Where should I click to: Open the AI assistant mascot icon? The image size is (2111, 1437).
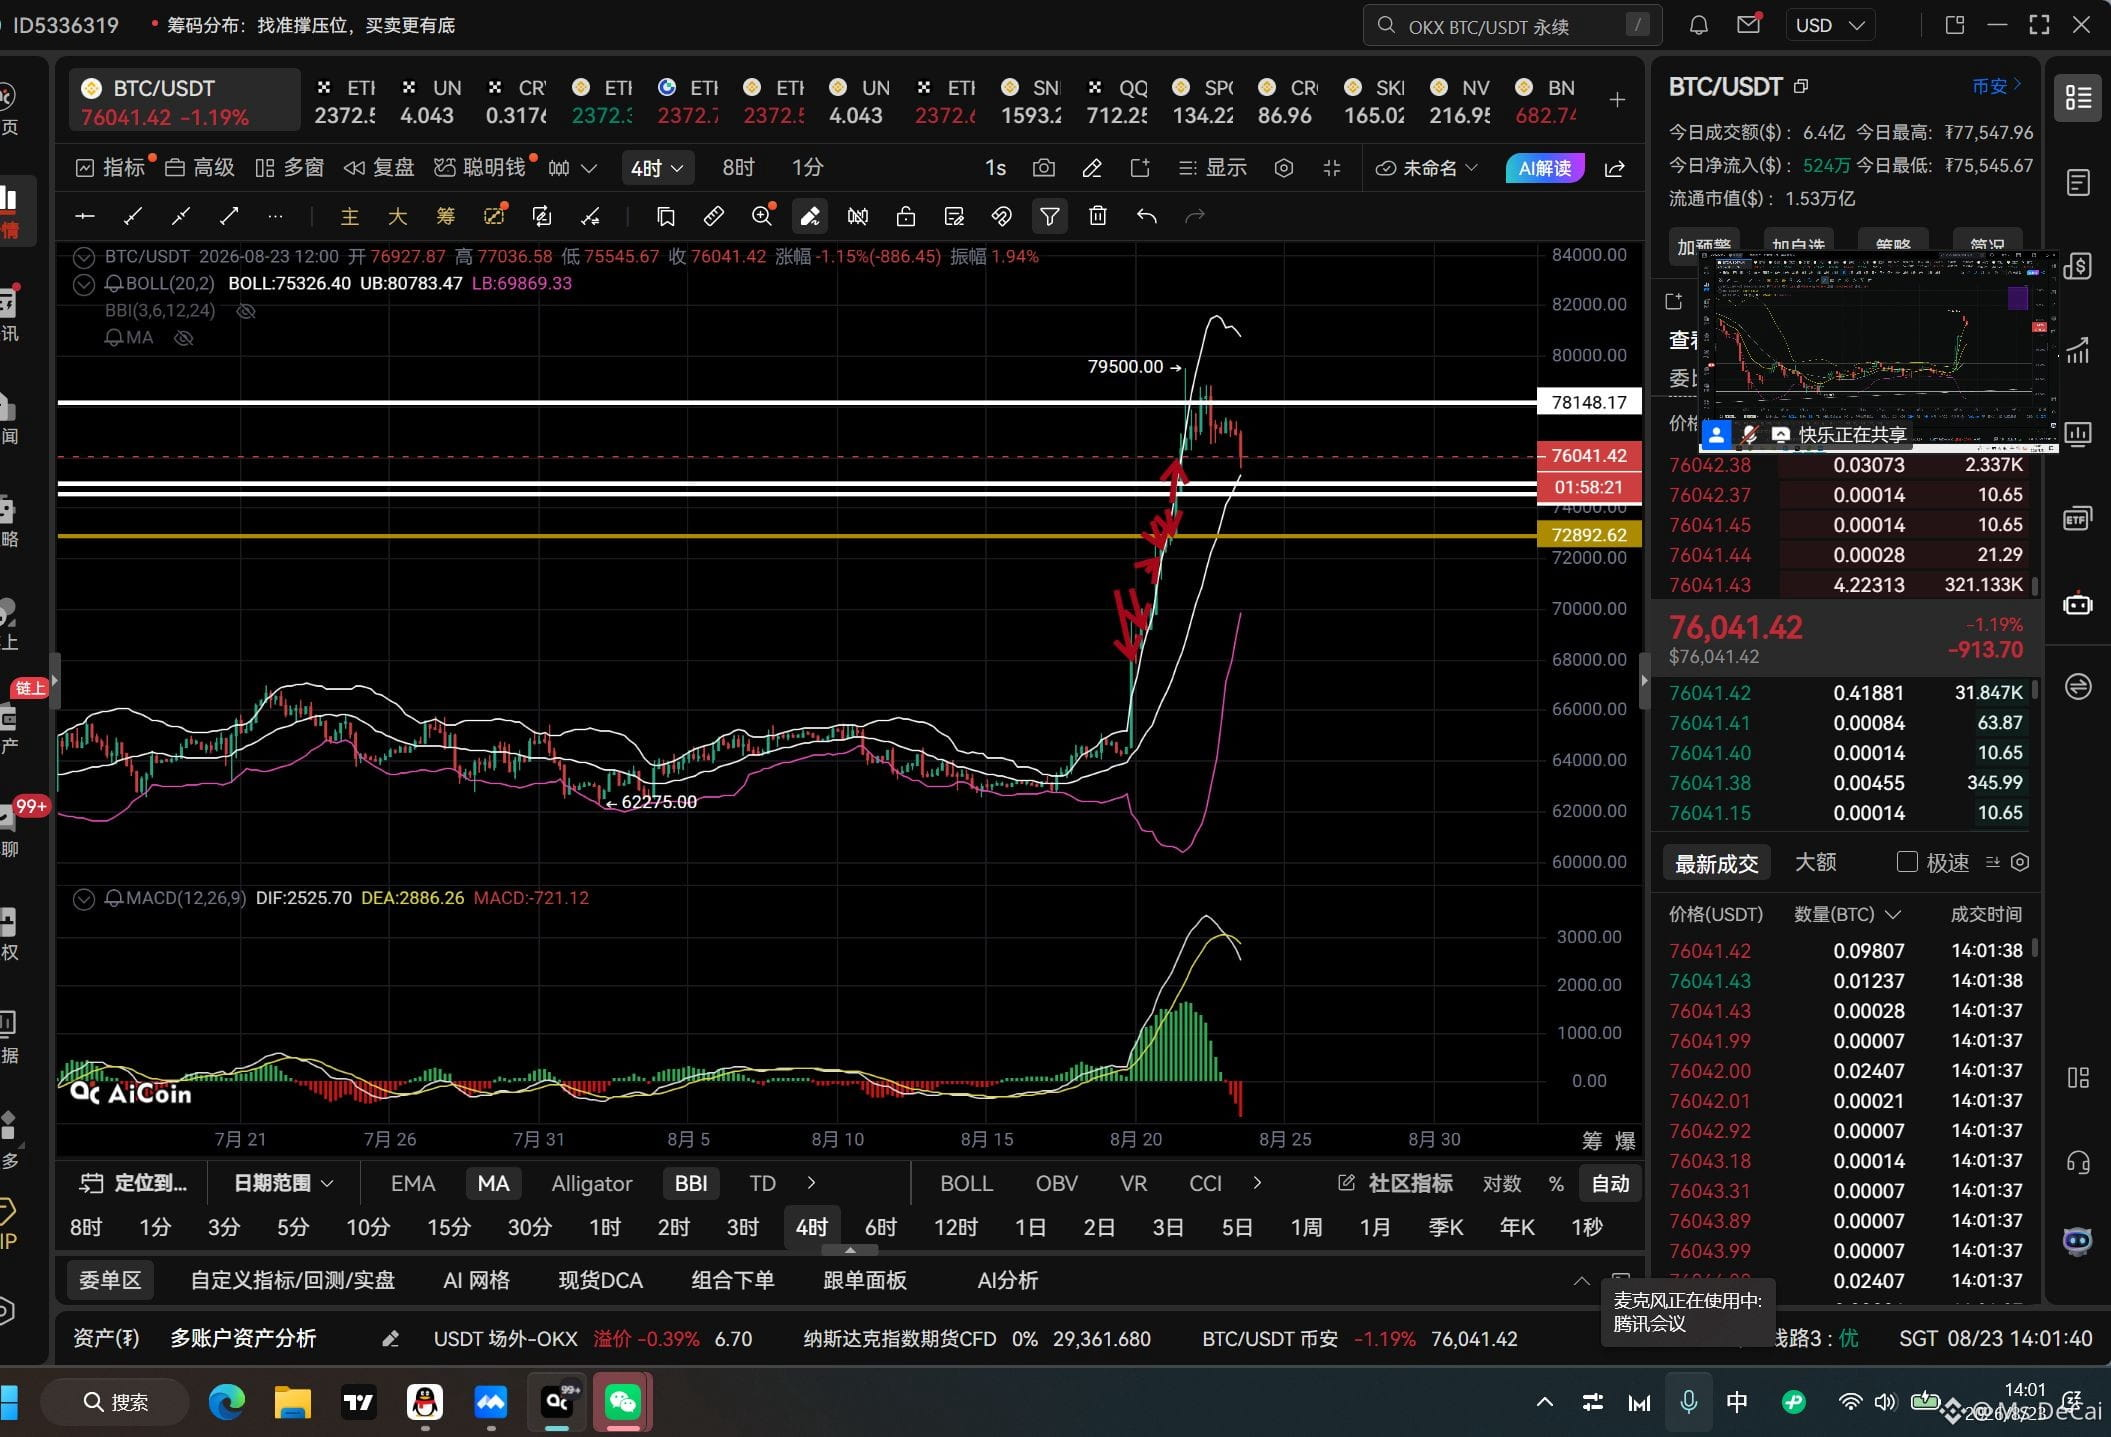2078,1241
